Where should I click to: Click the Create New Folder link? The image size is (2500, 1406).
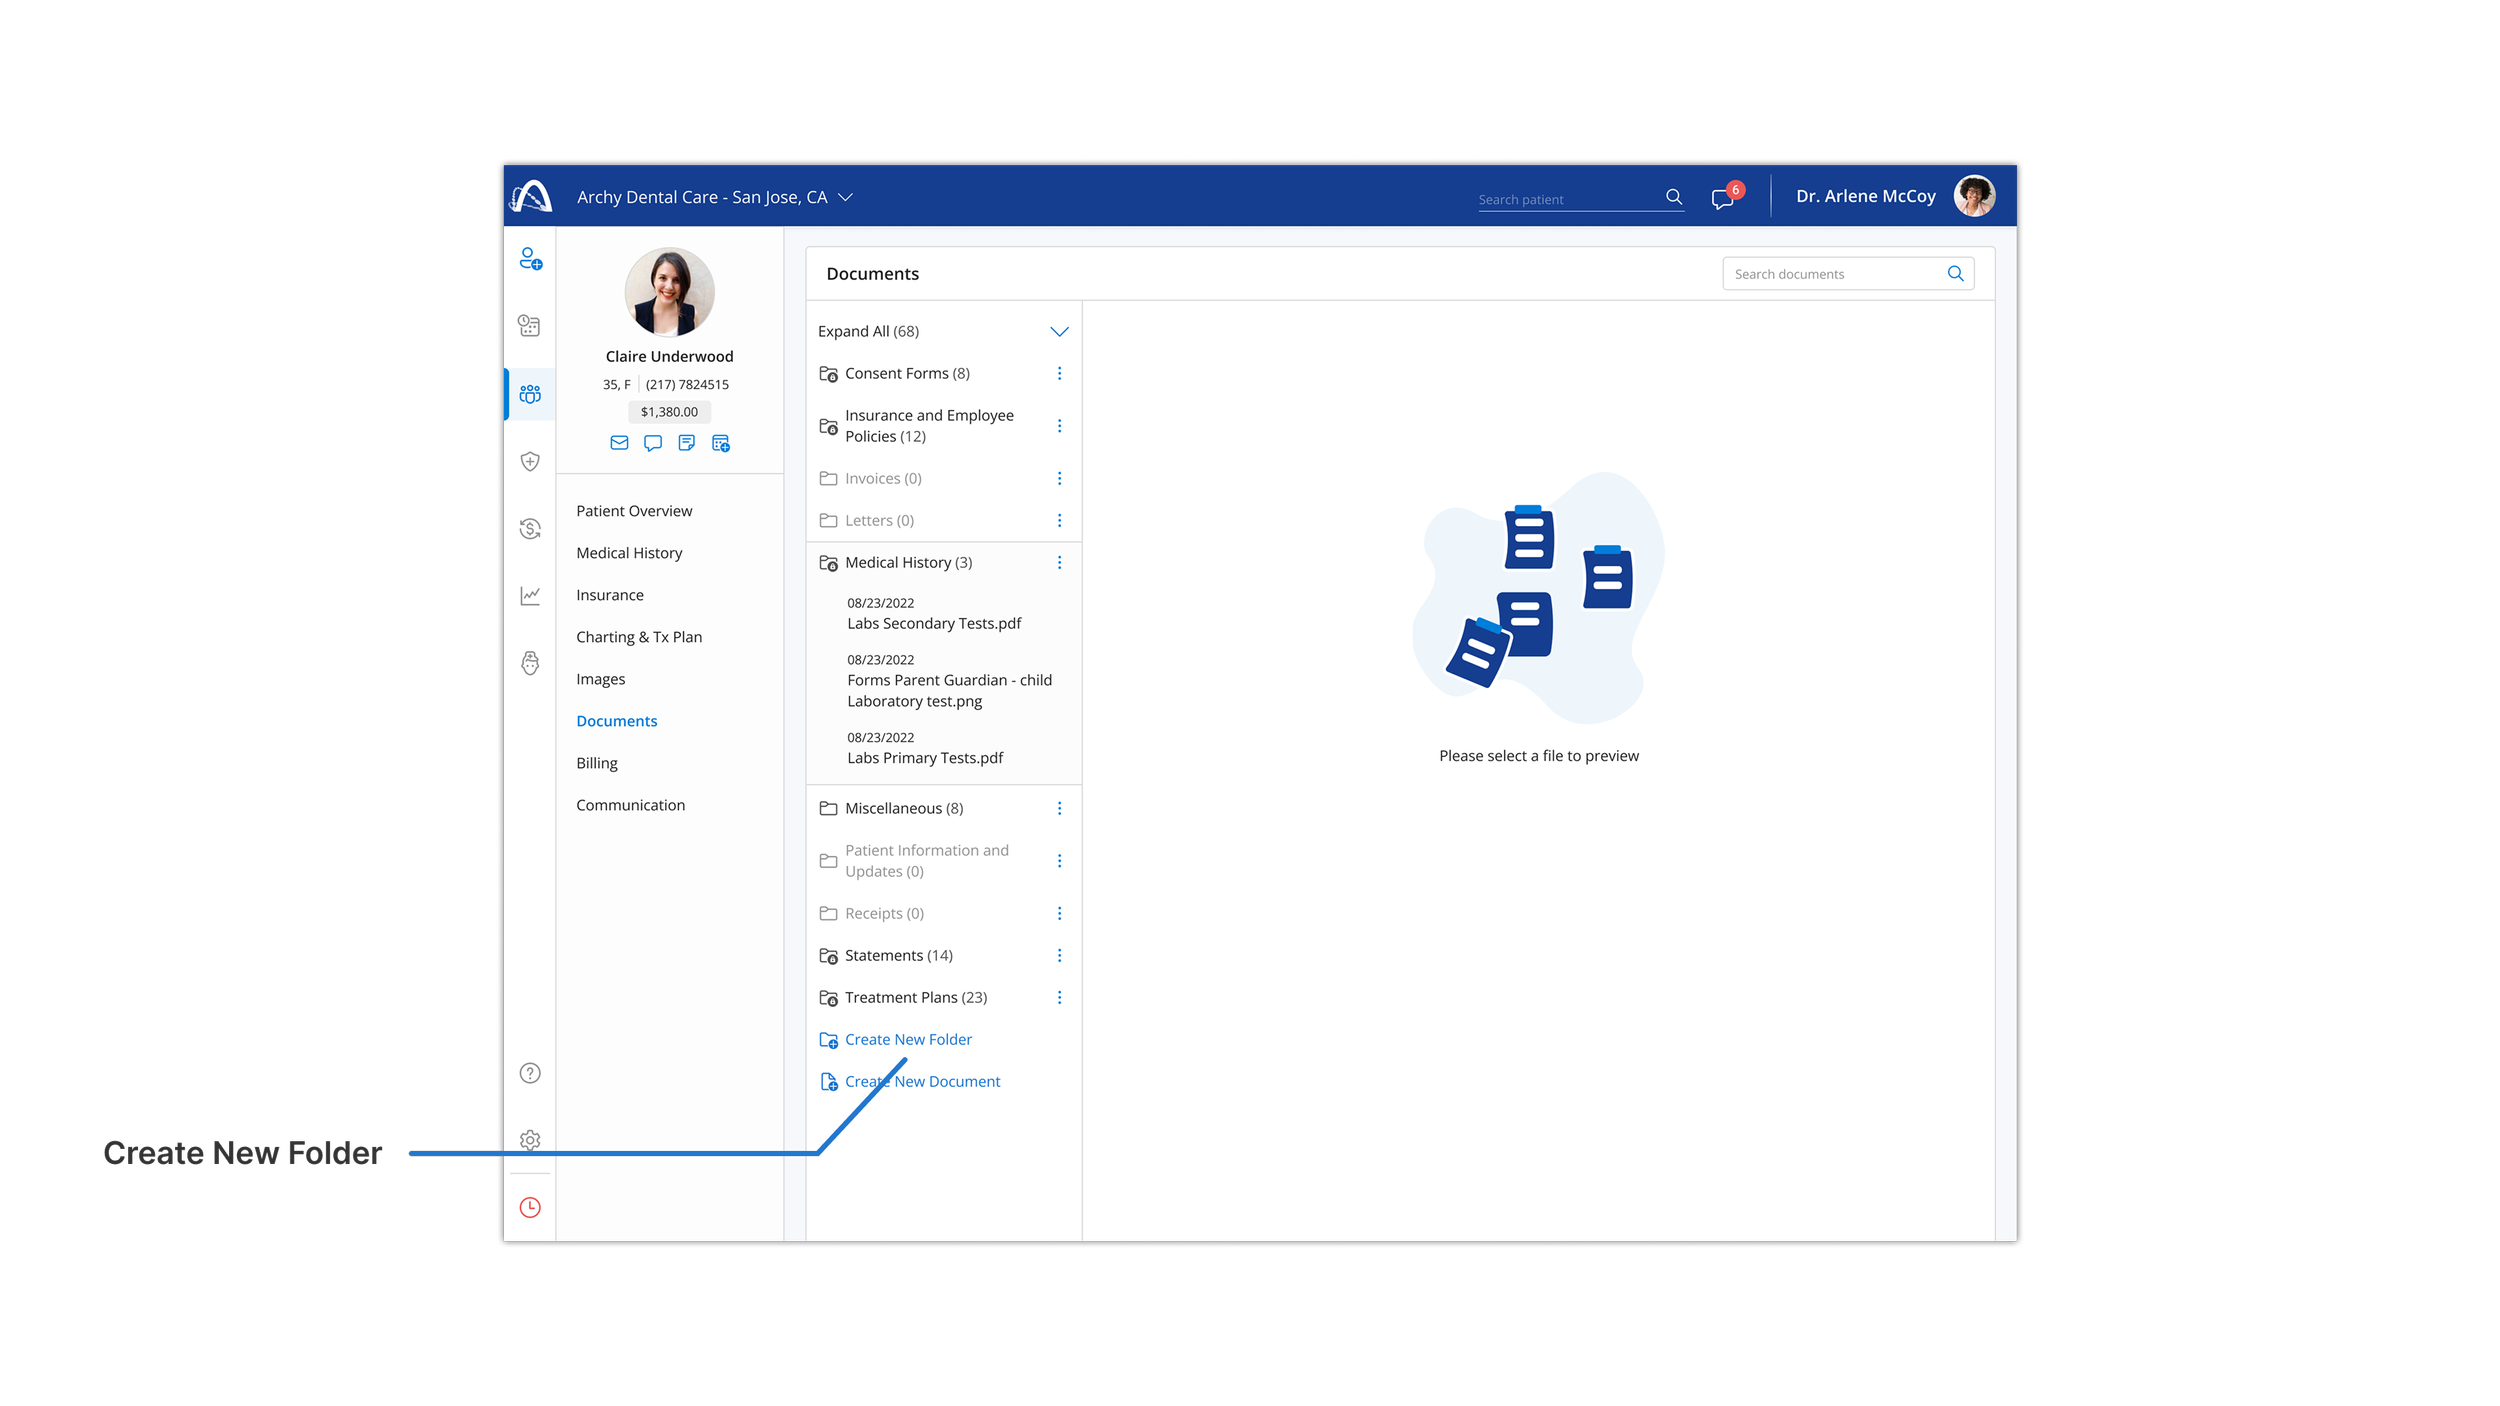[x=907, y=1040]
